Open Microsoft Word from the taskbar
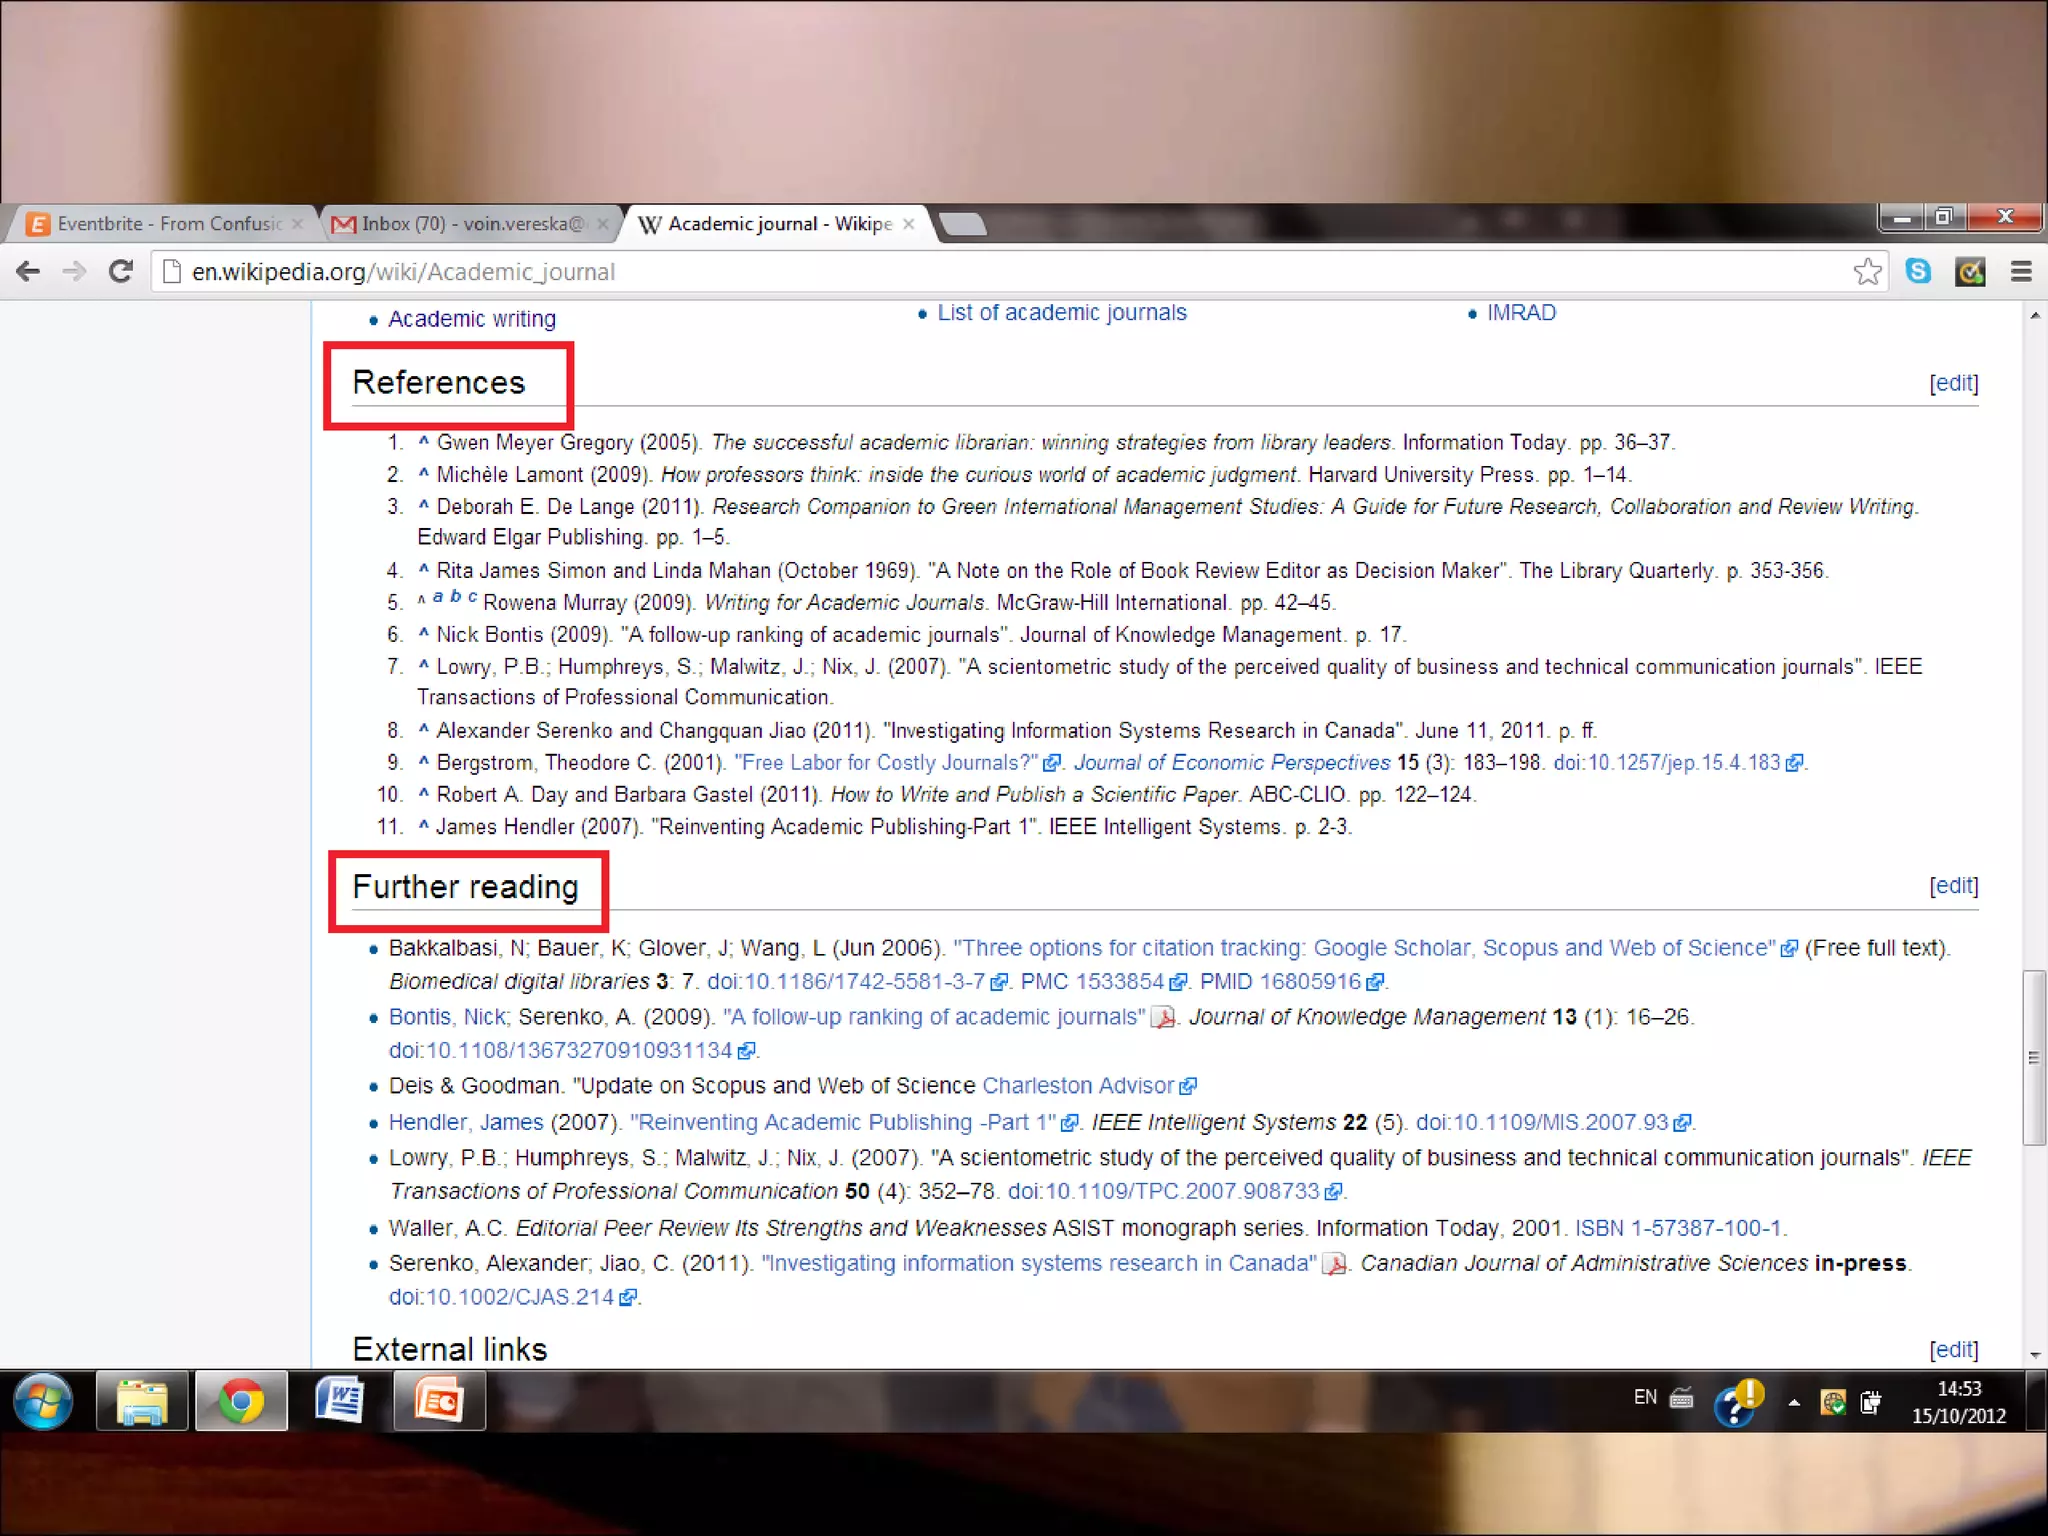This screenshot has height=1536, width=2048. coord(340,1401)
